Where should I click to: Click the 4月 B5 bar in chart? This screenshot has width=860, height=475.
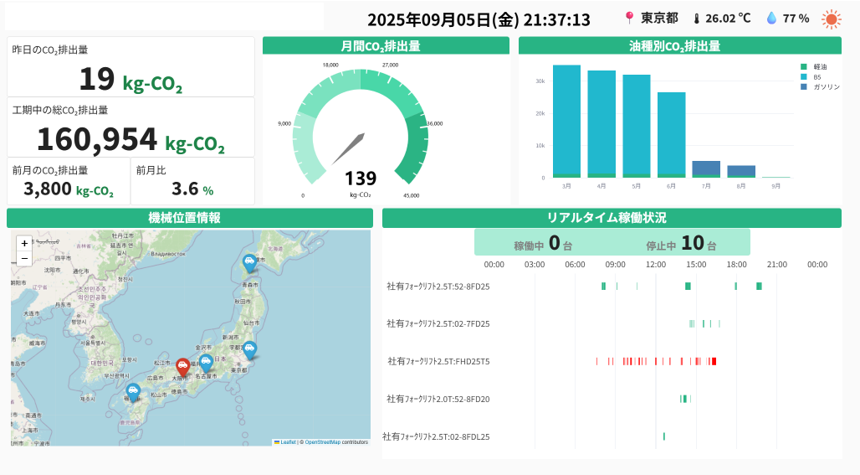pyautogui.click(x=602, y=122)
